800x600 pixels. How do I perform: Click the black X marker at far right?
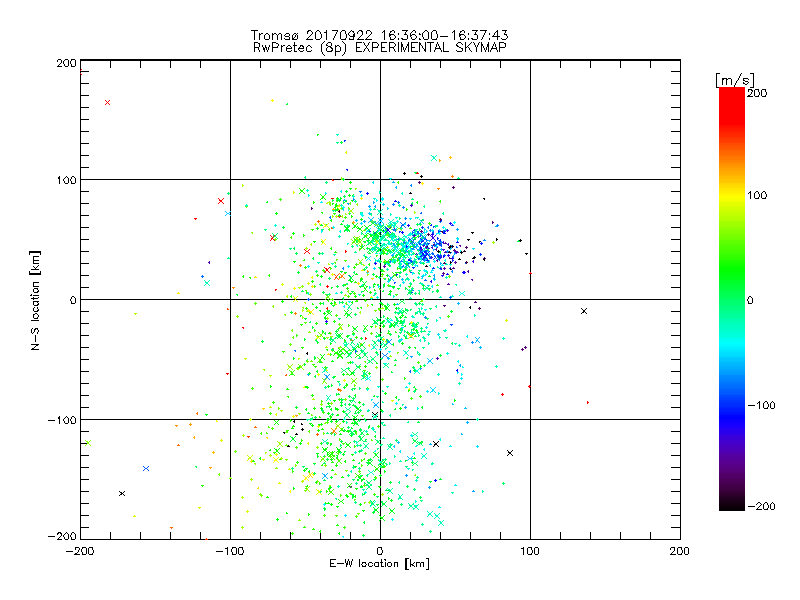click(x=584, y=311)
